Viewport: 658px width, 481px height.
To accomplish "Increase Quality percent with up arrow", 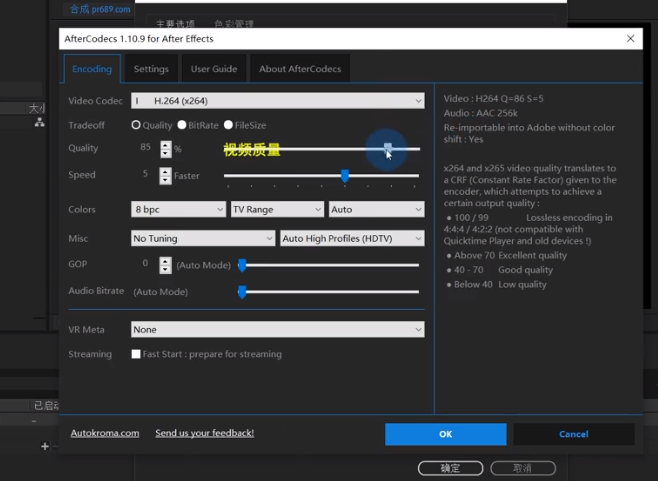I will pyautogui.click(x=166, y=145).
